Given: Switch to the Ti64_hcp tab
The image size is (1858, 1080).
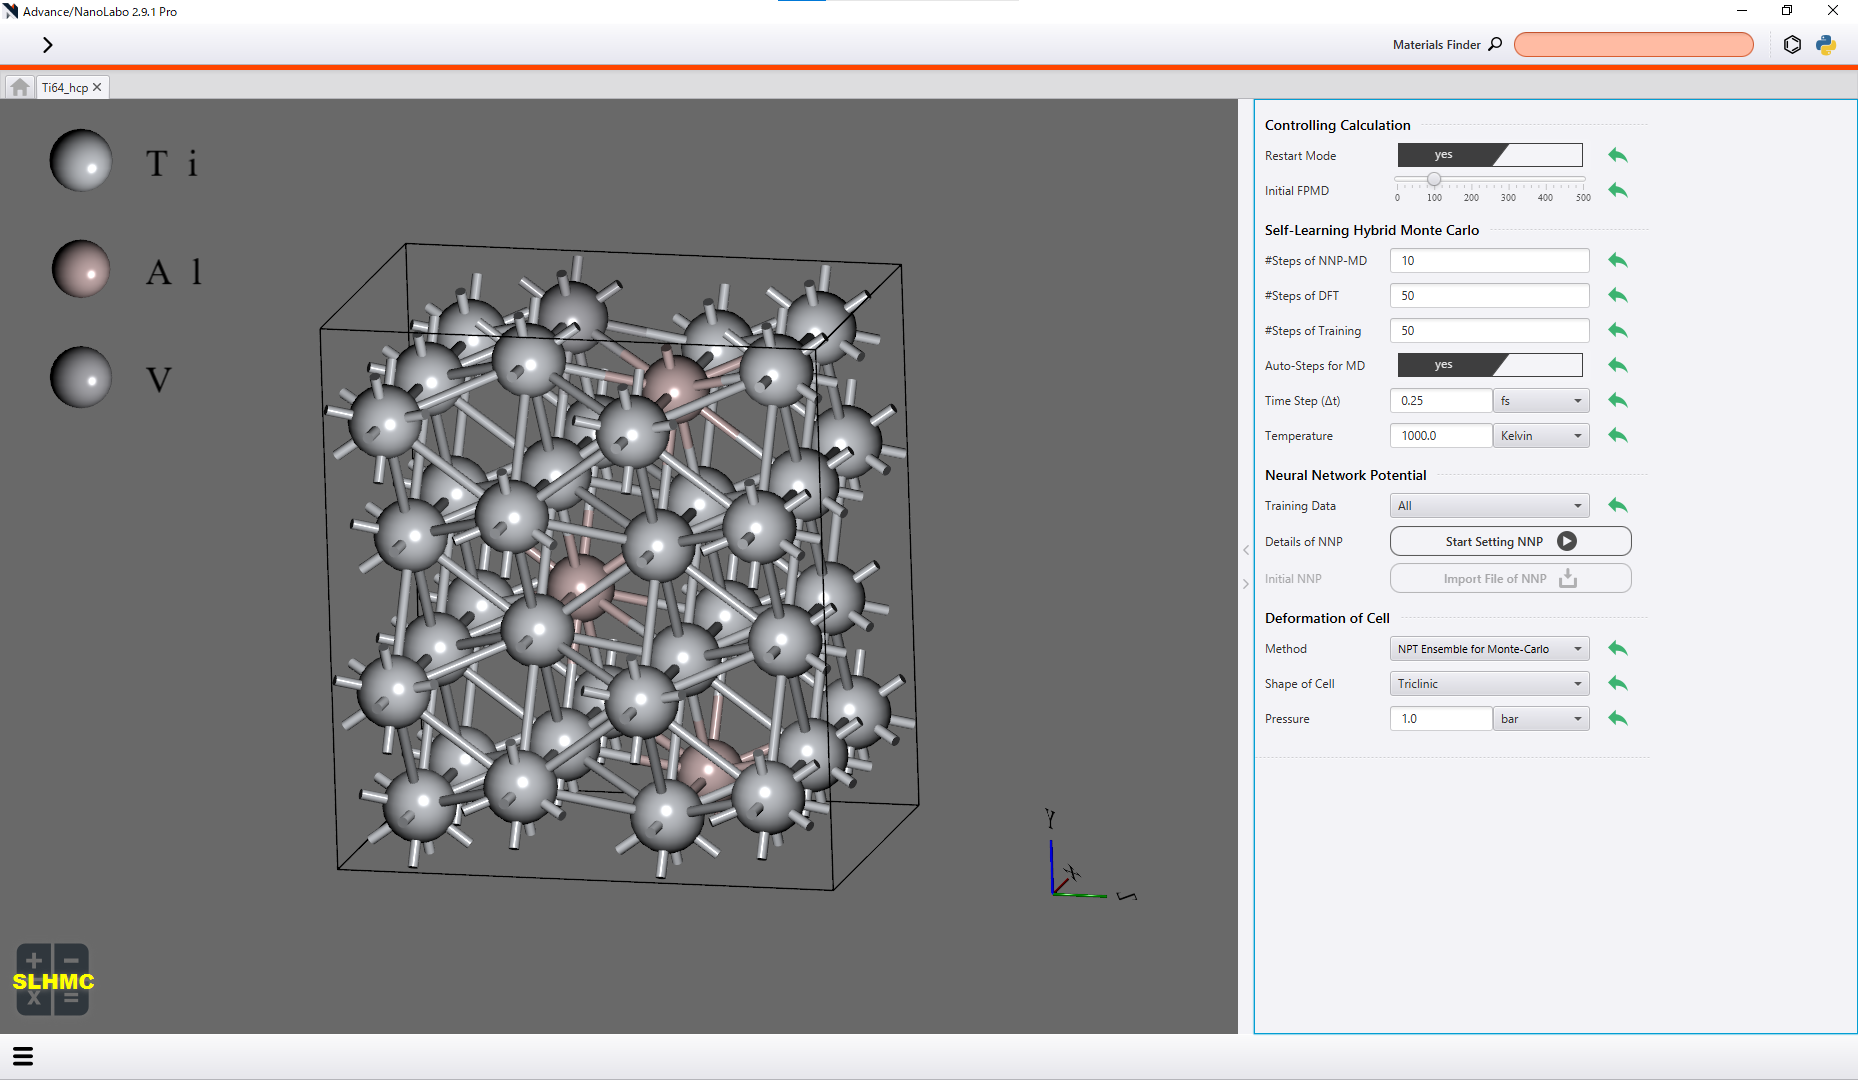Looking at the screenshot, I should click(x=65, y=88).
